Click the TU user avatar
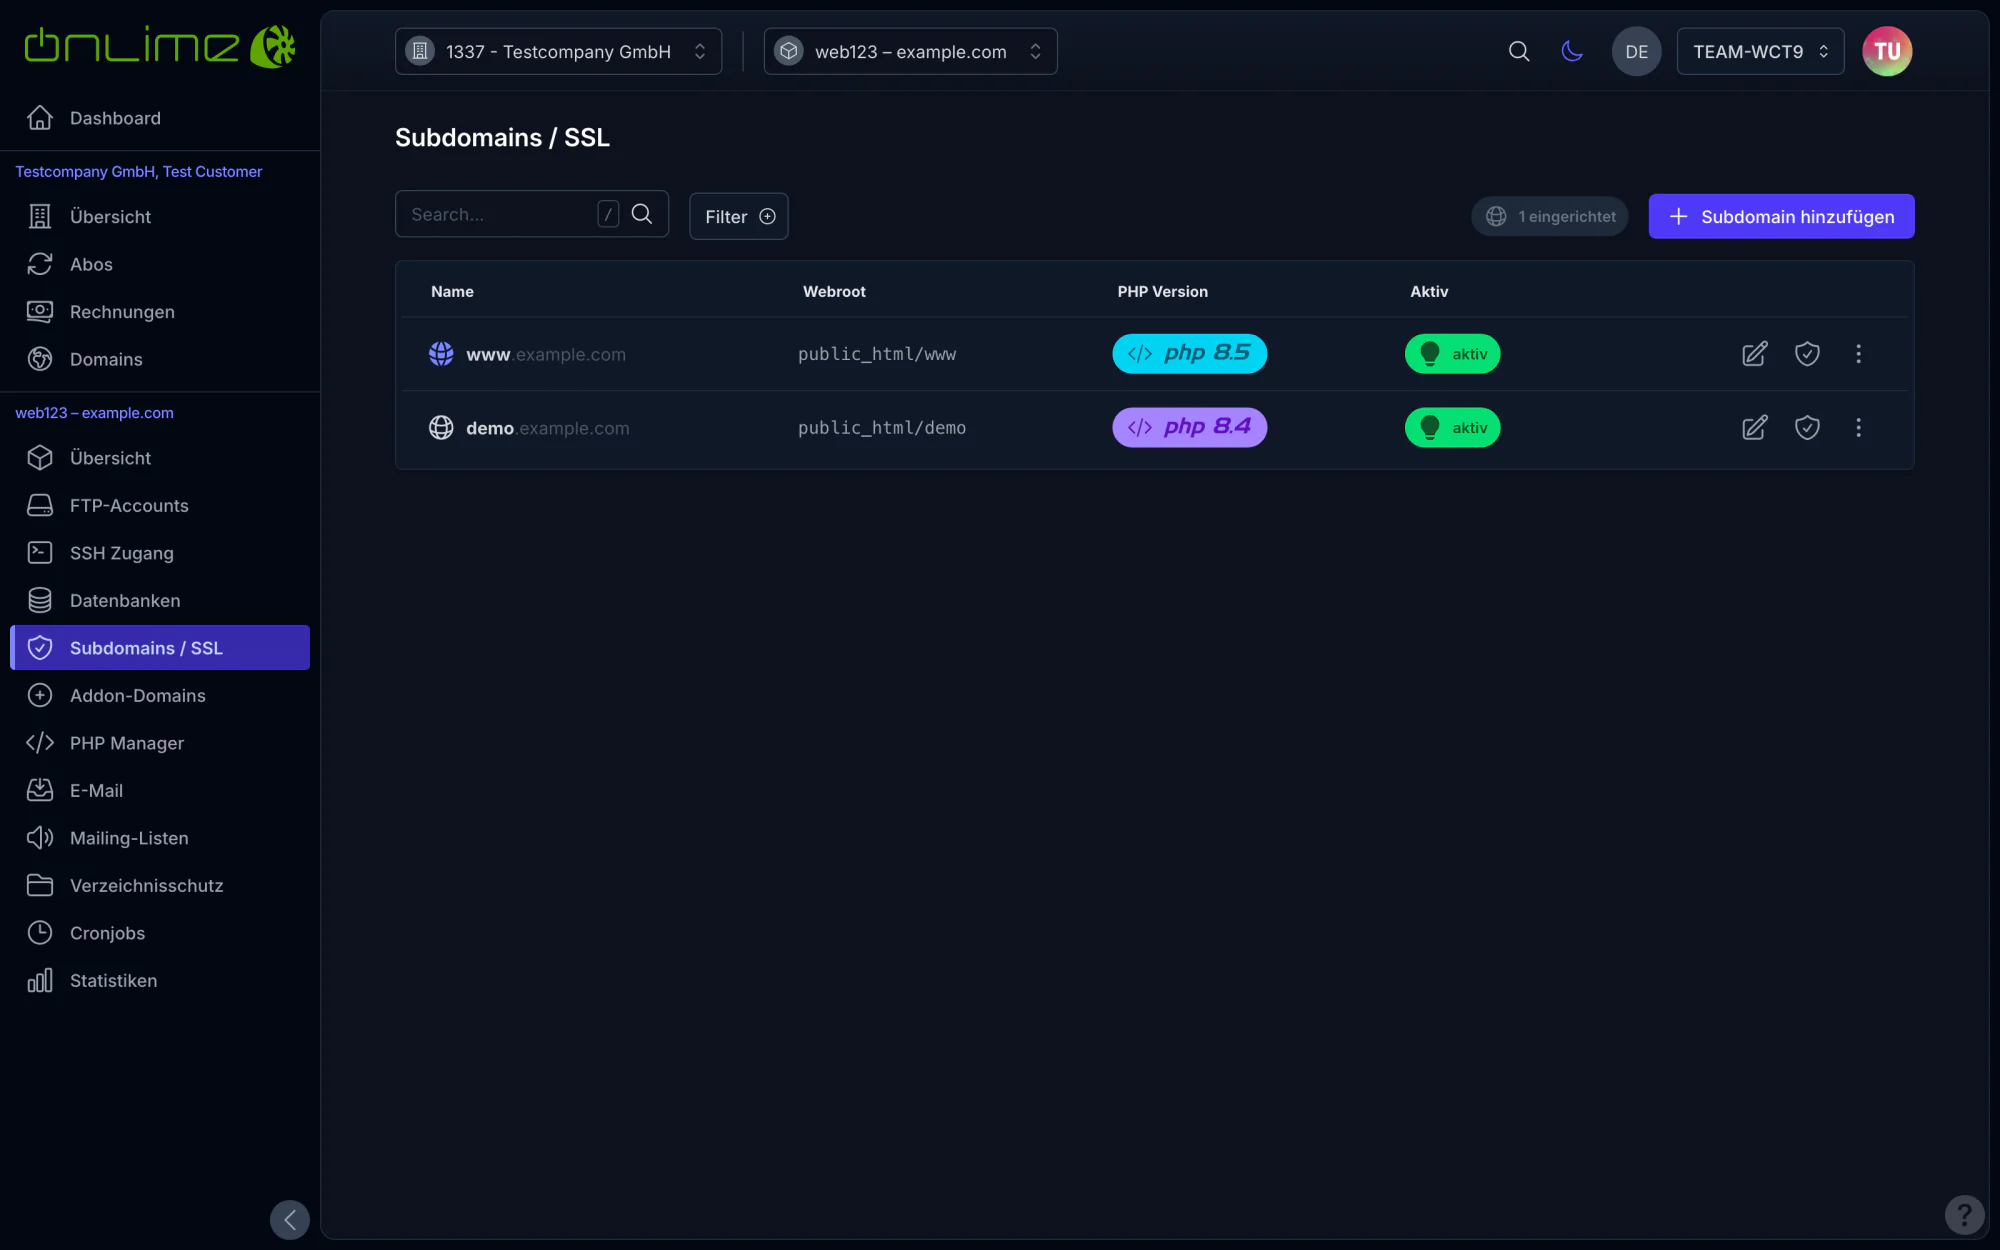The image size is (2000, 1250). point(1887,51)
